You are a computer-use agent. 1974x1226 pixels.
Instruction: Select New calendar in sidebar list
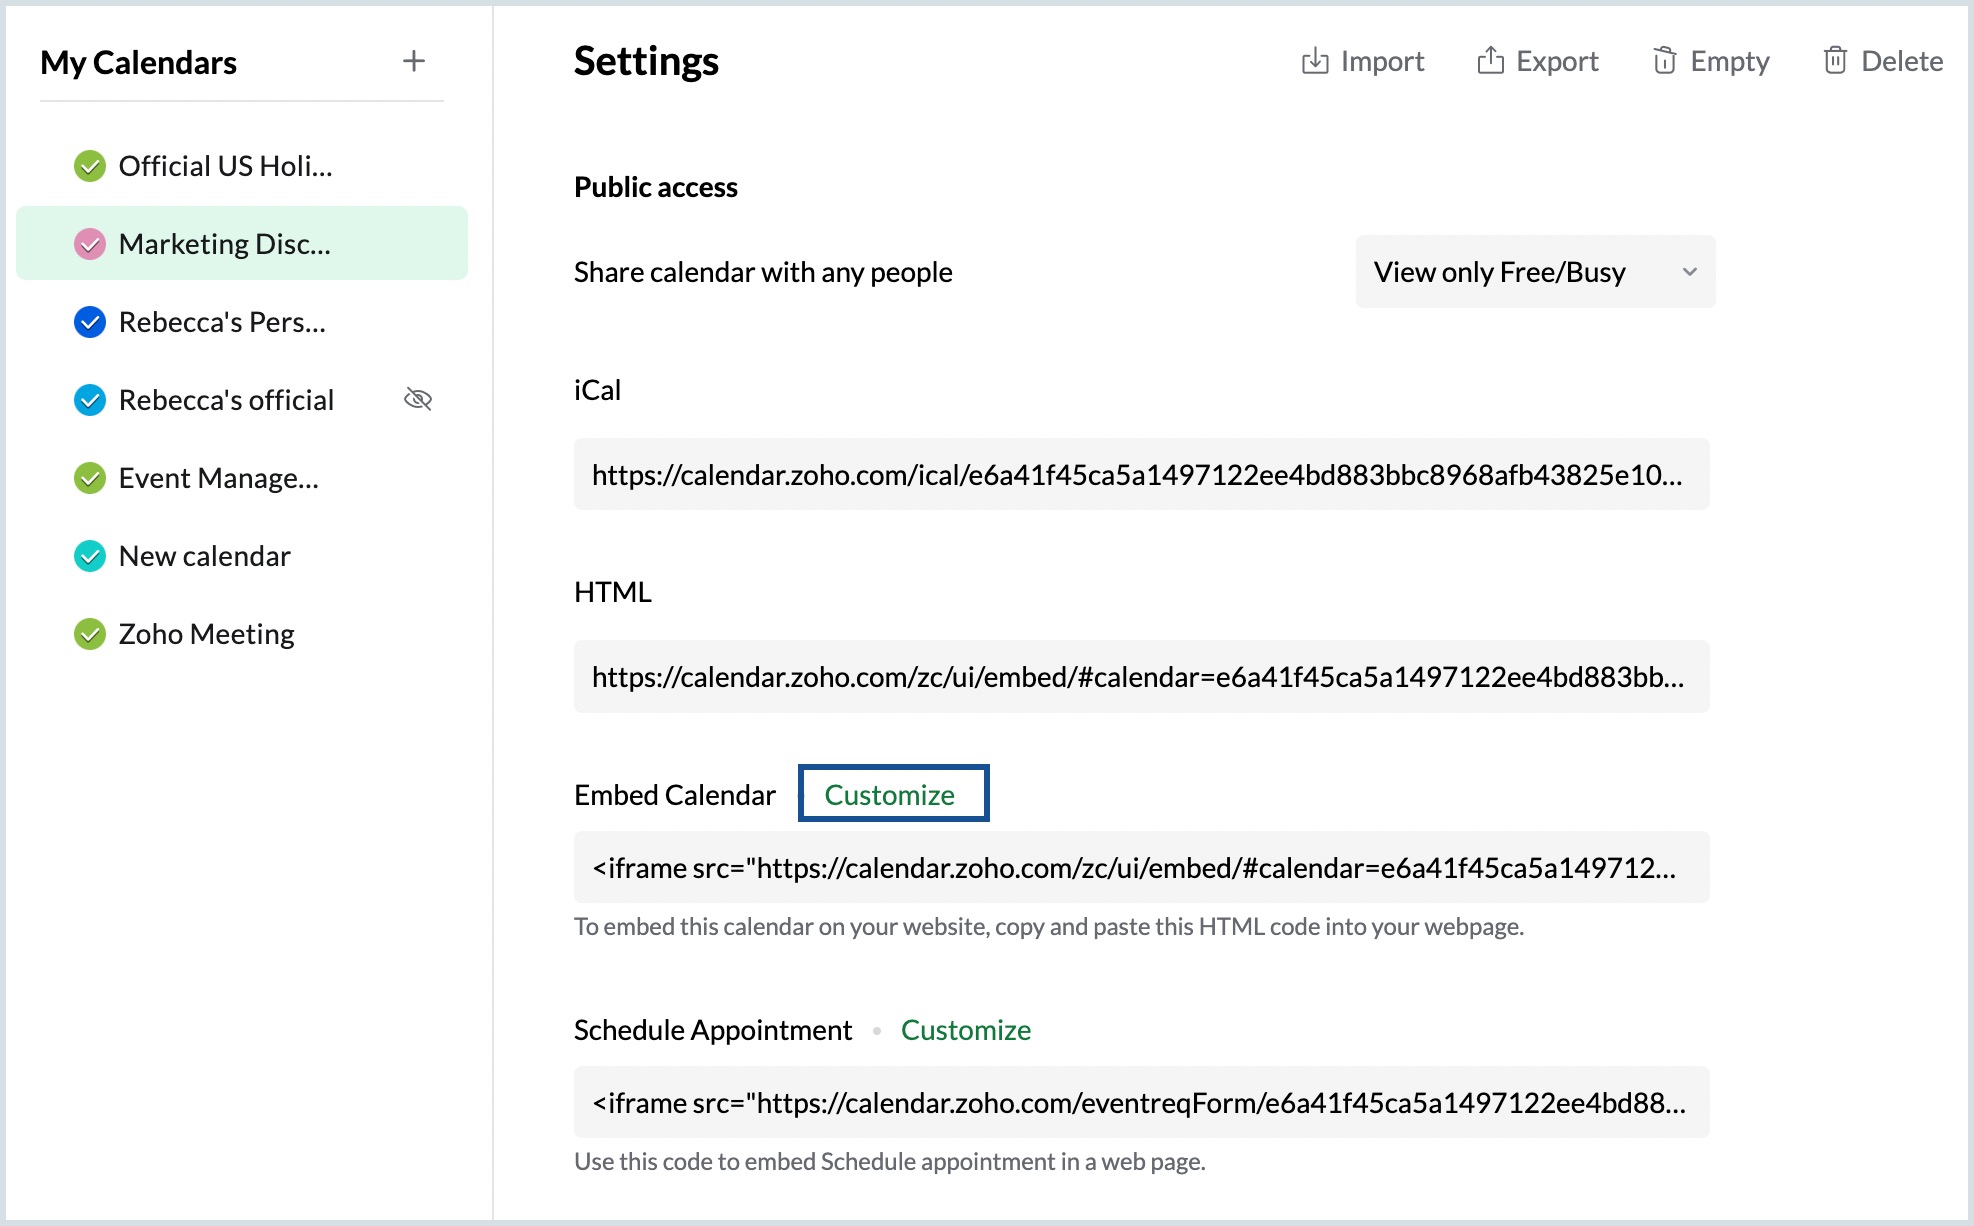[x=204, y=556]
